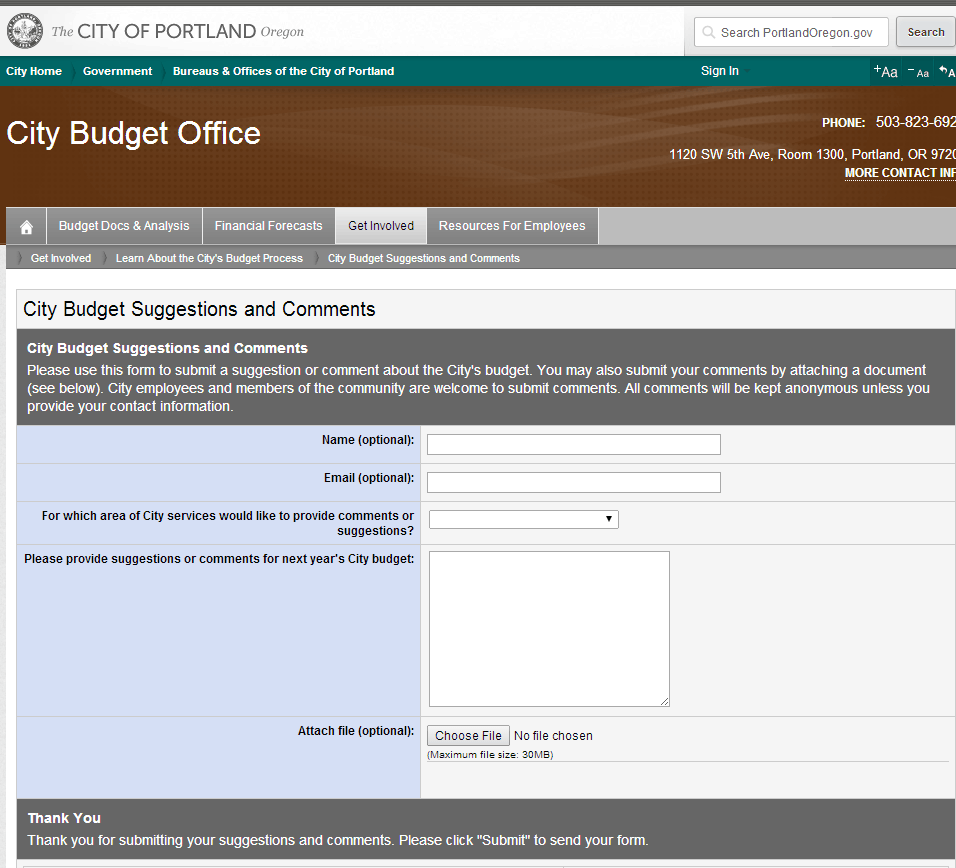Click the 'No file chosen' text

pyautogui.click(x=553, y=736)
